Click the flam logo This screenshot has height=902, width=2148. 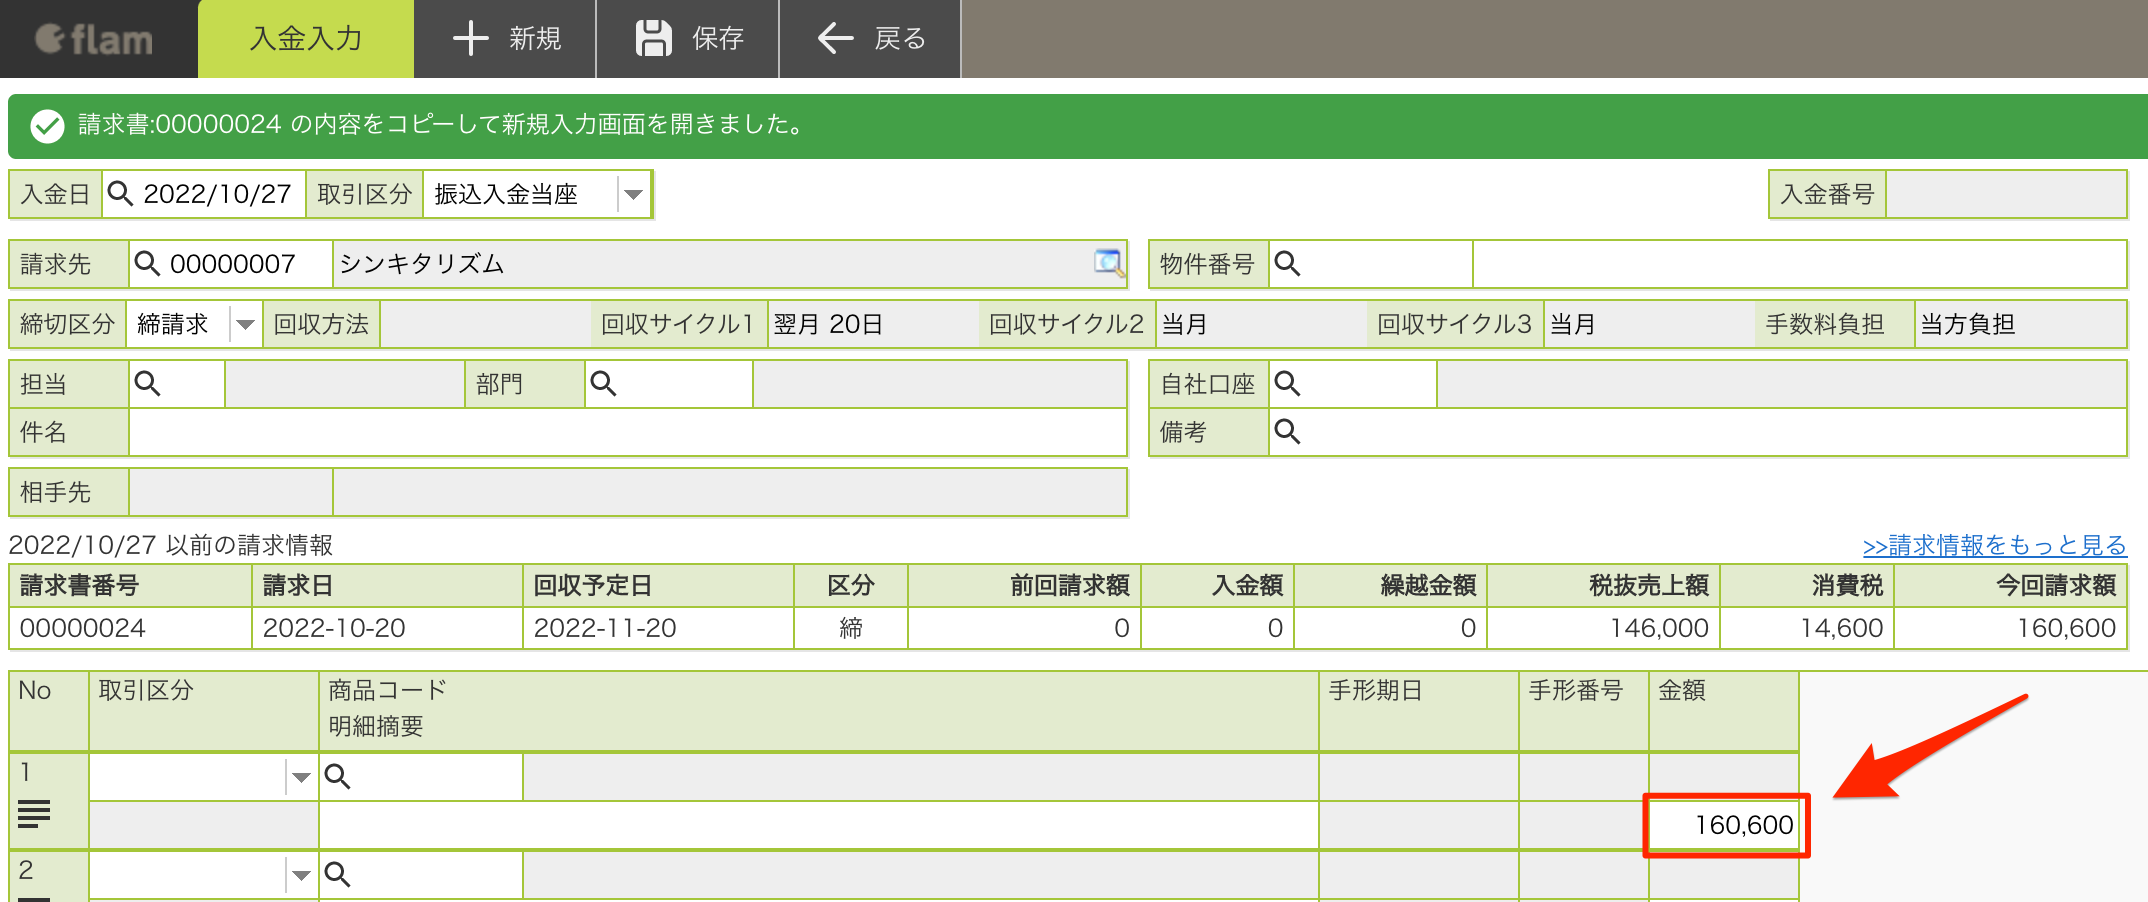[94, 39]
